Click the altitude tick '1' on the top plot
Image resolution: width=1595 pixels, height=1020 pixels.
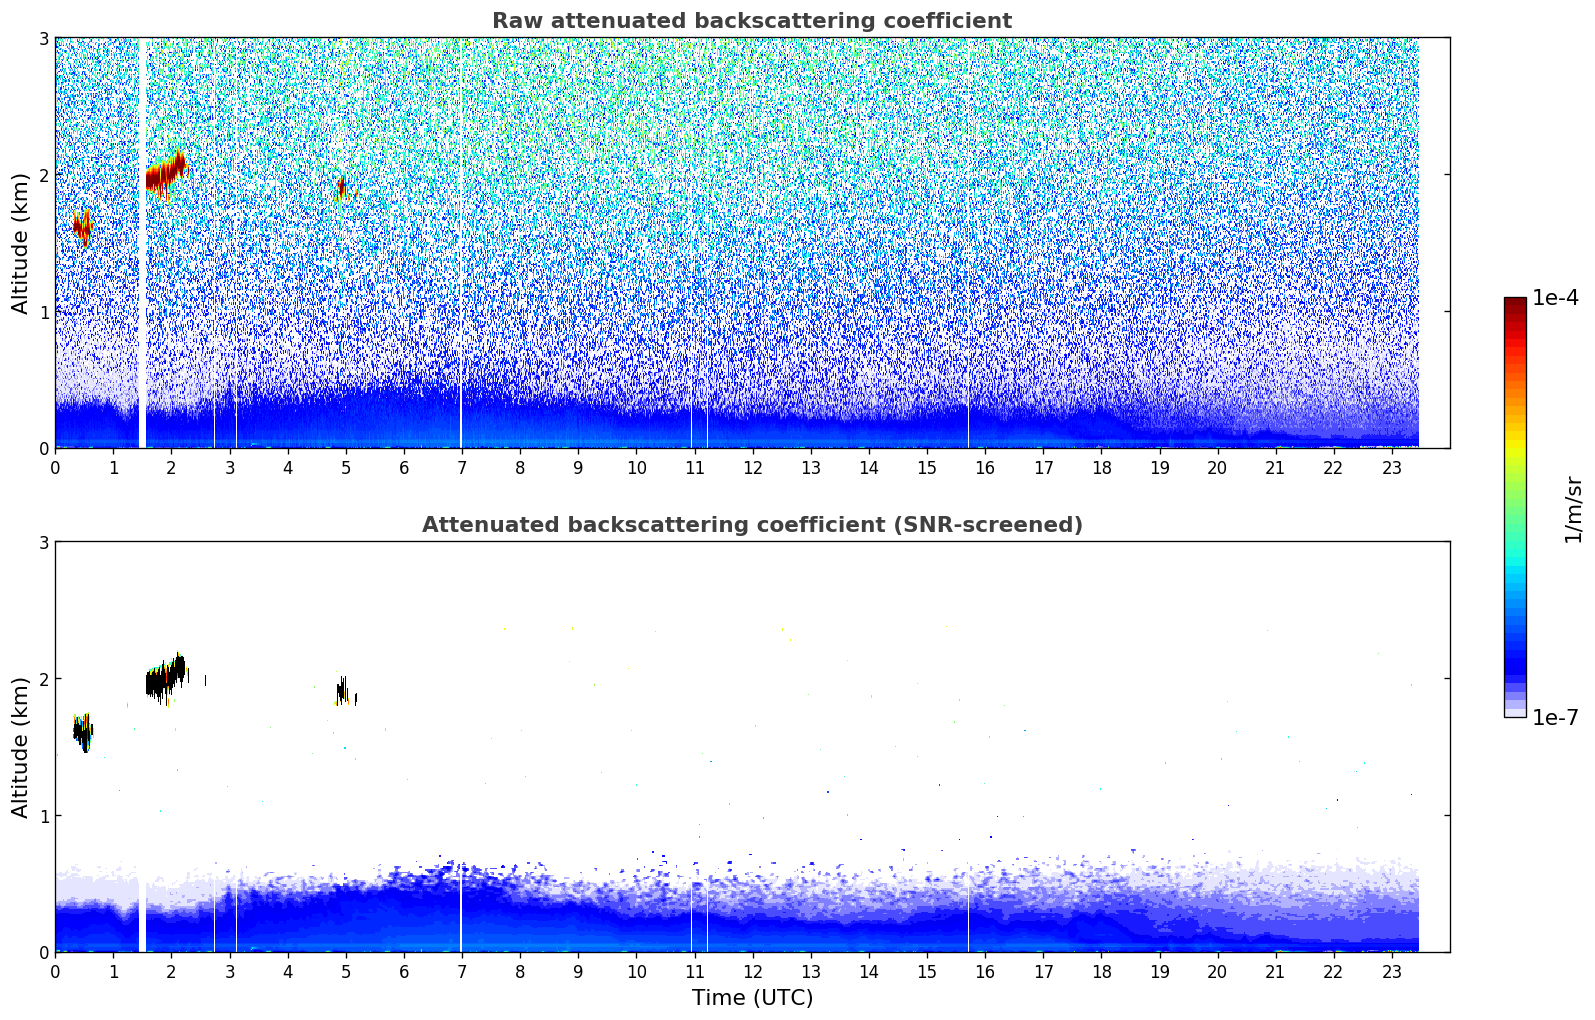pyautogui.click(x=43, y=312)
